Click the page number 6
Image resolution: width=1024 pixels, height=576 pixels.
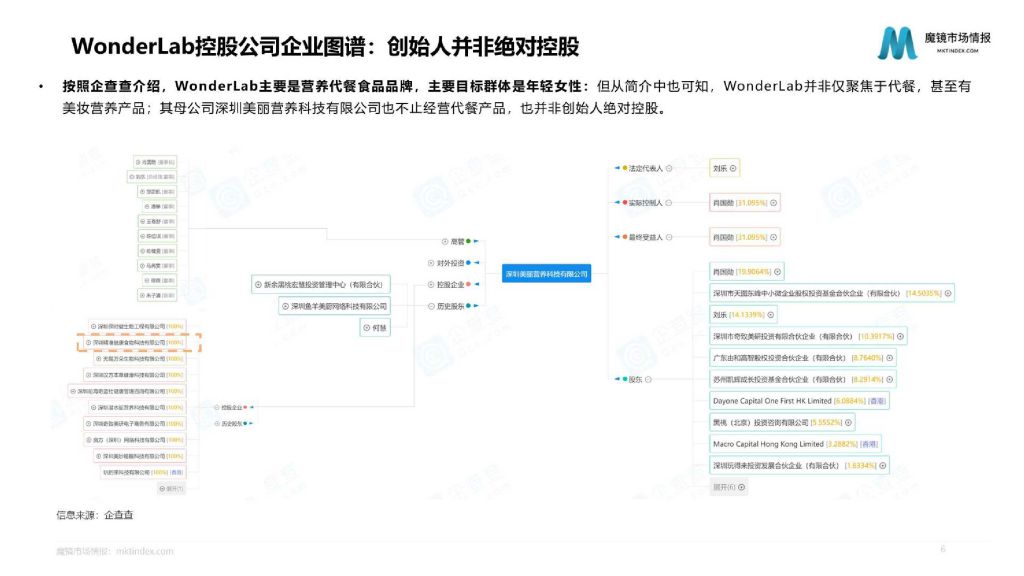click(943, 549)
